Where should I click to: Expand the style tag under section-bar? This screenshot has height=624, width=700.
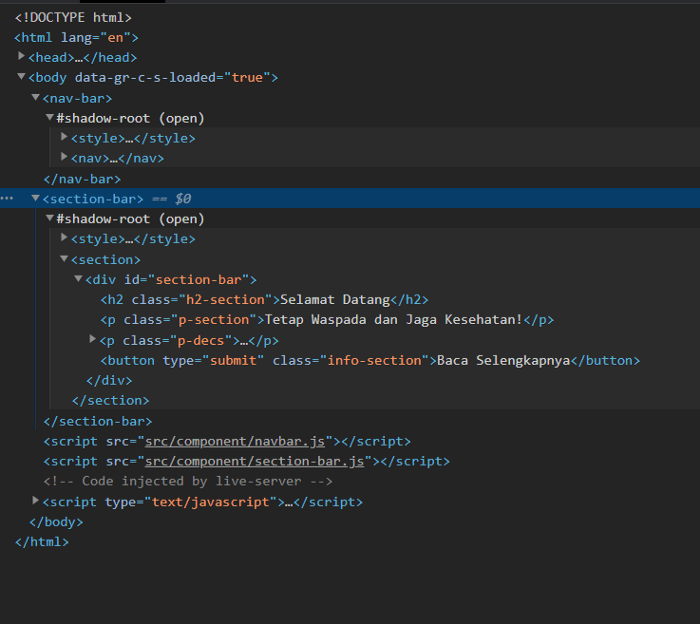click(64, 237)
